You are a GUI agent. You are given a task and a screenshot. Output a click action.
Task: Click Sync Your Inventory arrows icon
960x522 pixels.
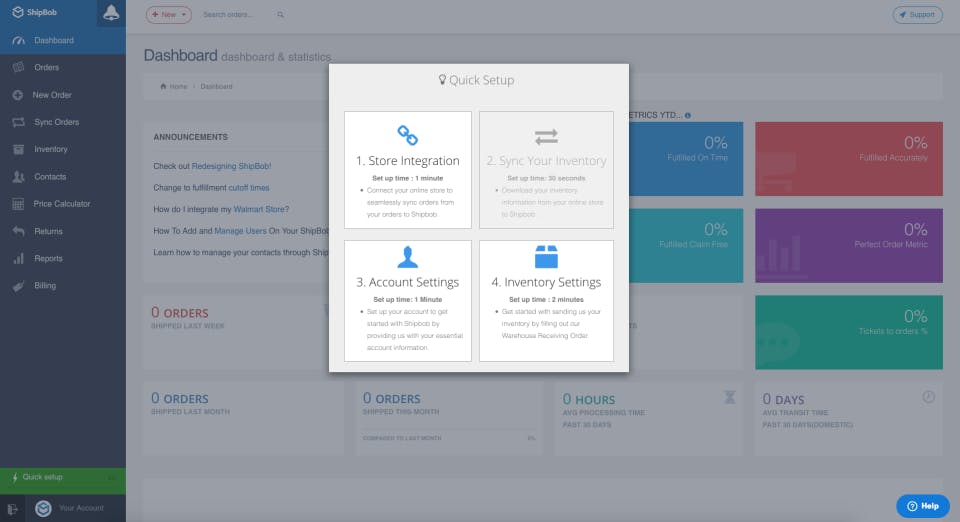click(x=546, y=136)
